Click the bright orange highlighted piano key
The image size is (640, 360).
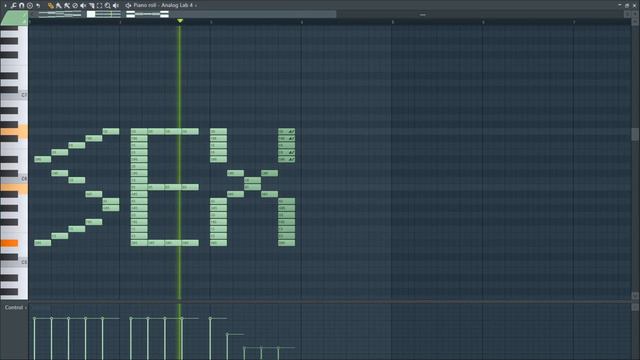tap(9, 243)
